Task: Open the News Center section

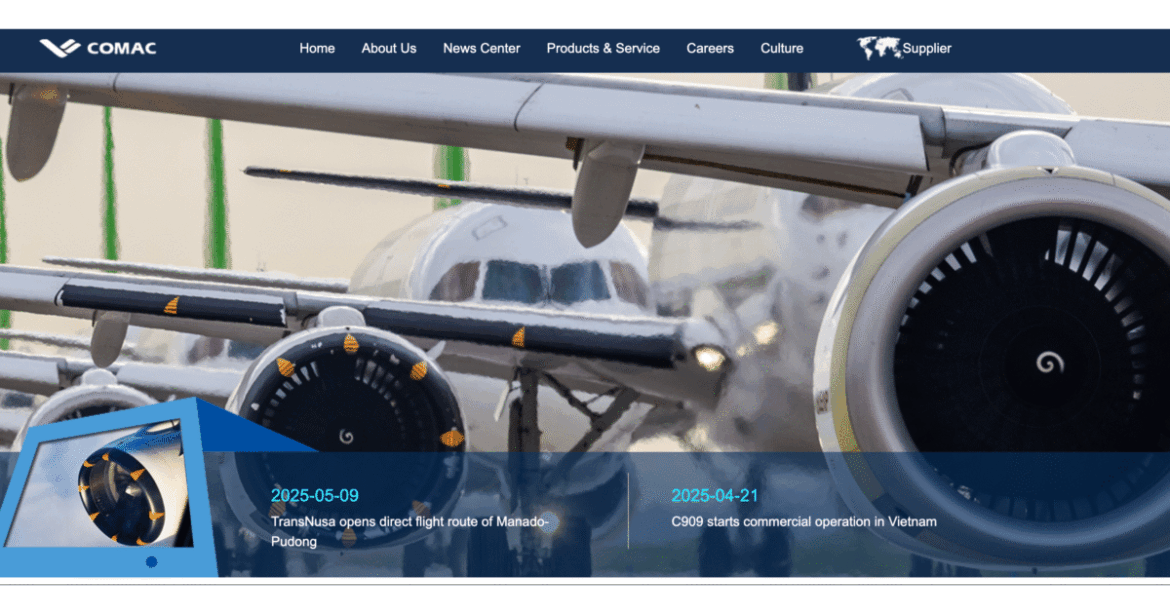Action: pos(481,48)
